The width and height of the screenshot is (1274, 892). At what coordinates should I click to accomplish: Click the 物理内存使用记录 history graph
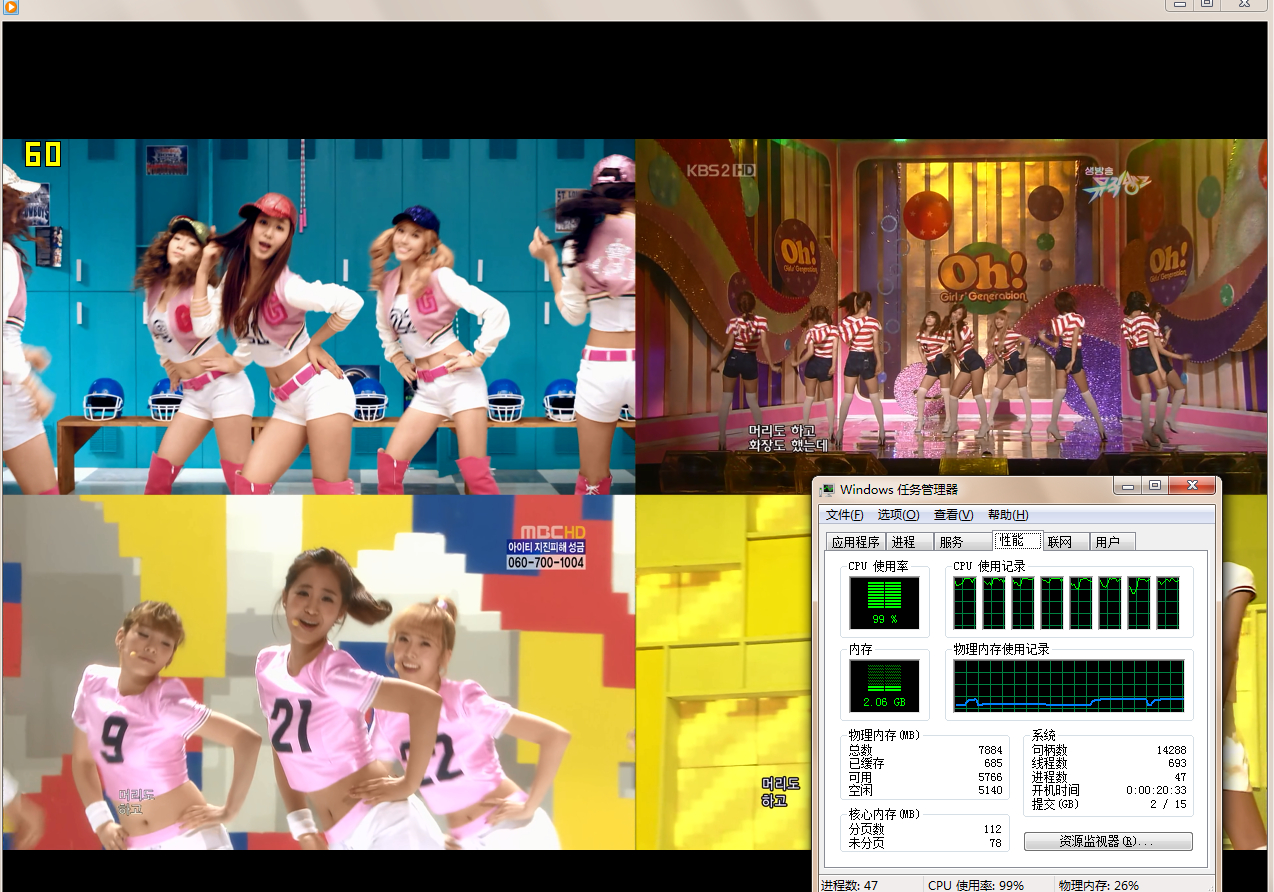(1069, 686)
